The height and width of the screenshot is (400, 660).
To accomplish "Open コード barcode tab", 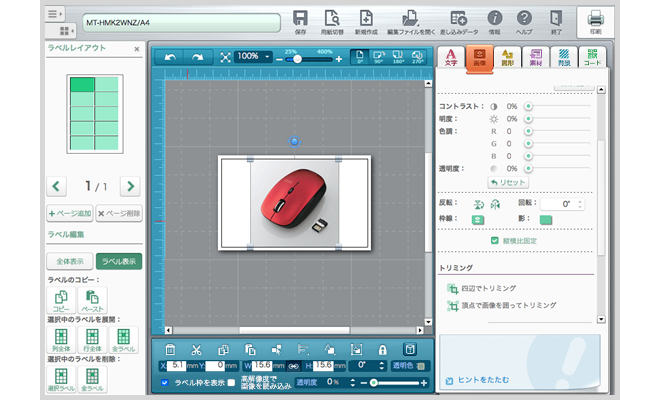I will click(x=592, y=58).
